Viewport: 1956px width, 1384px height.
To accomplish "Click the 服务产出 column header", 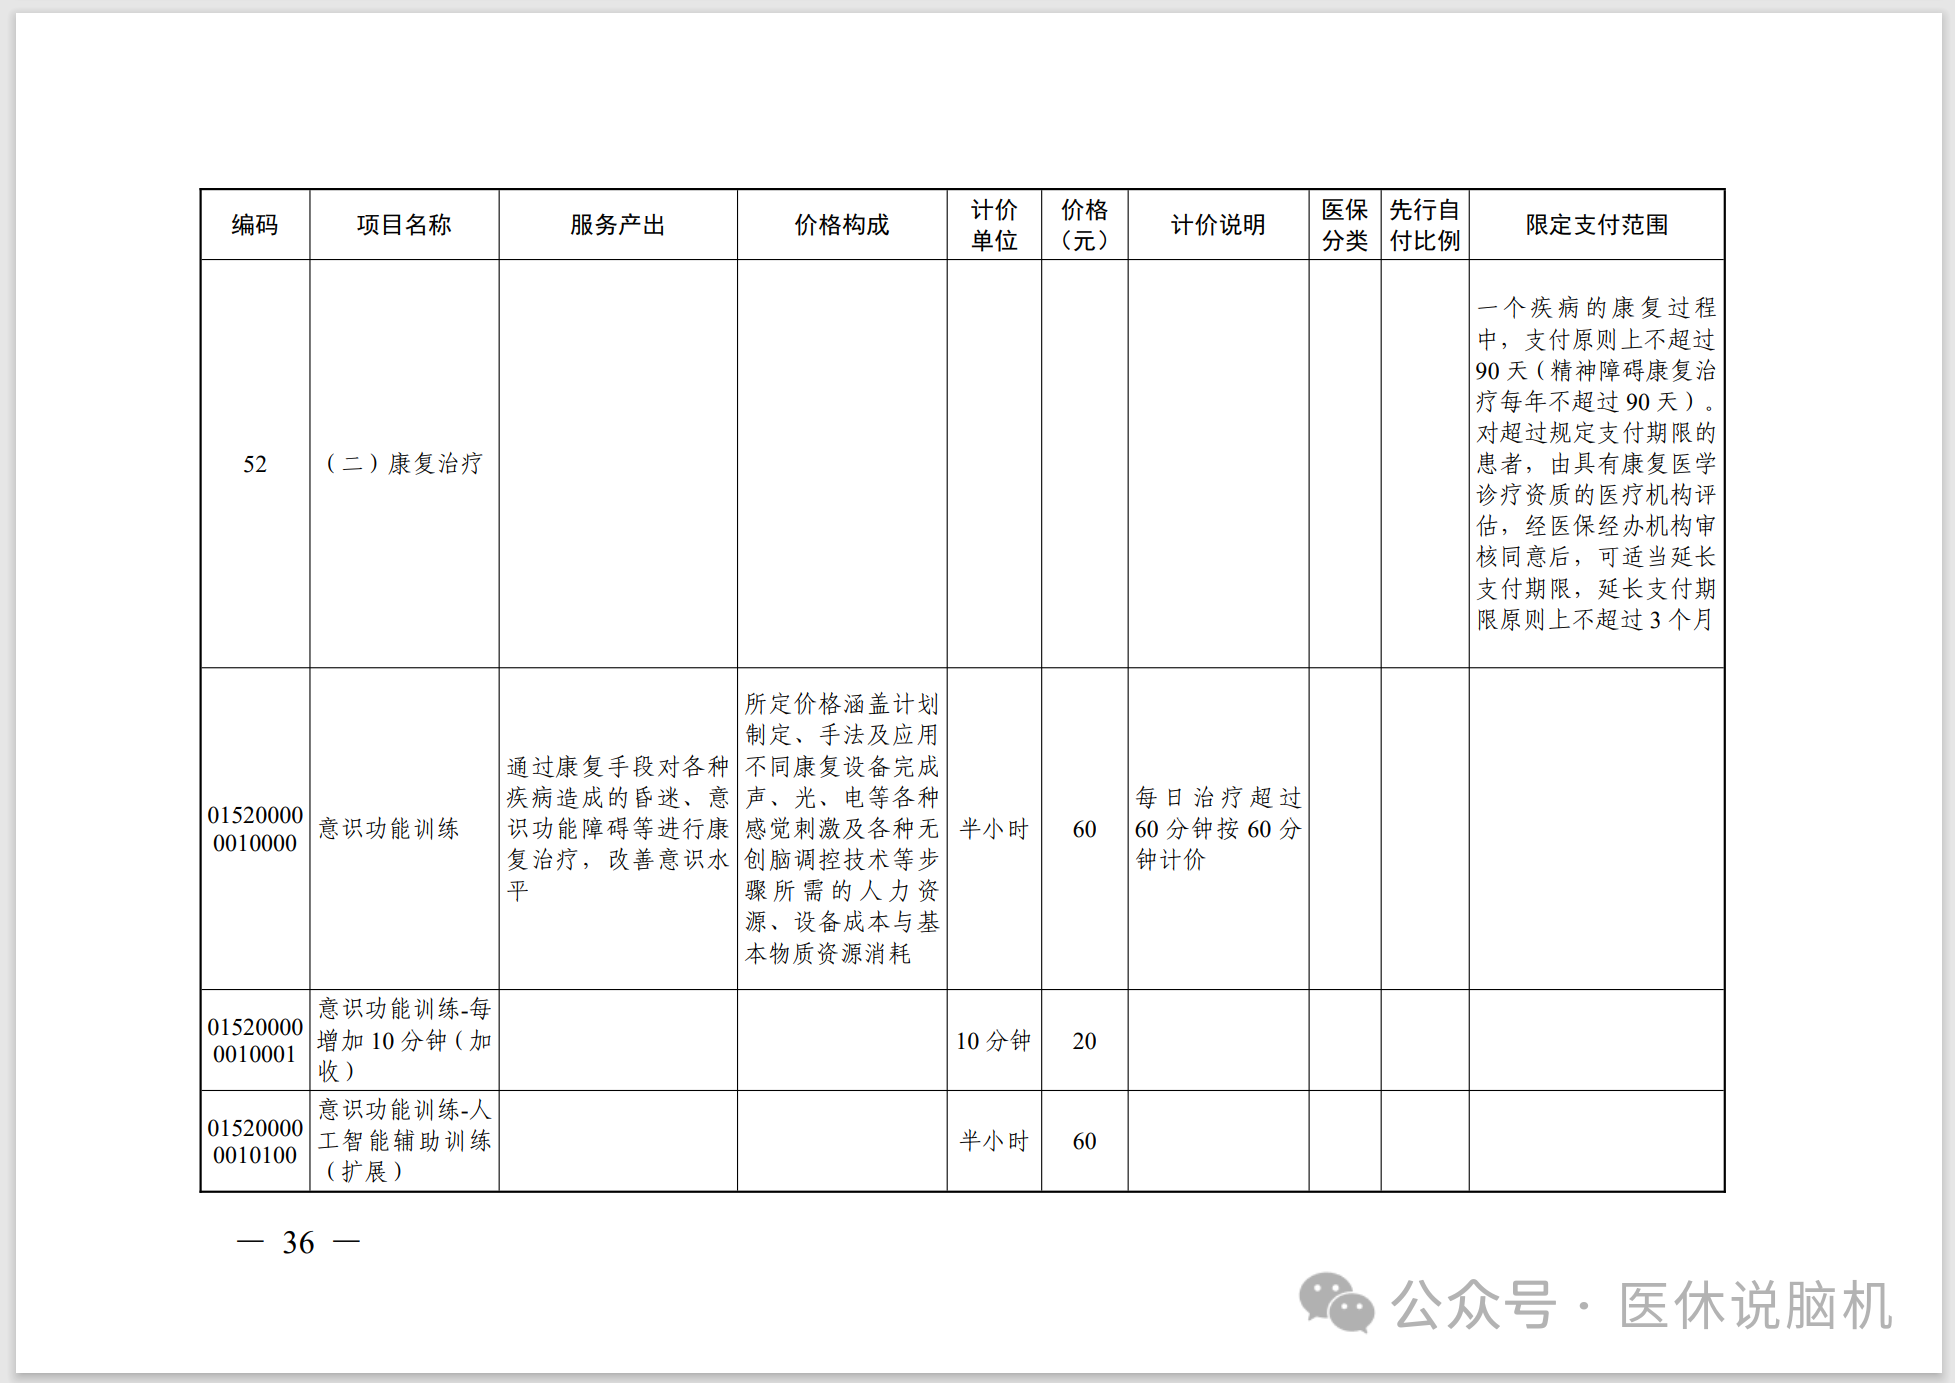I will click(617, 225).
